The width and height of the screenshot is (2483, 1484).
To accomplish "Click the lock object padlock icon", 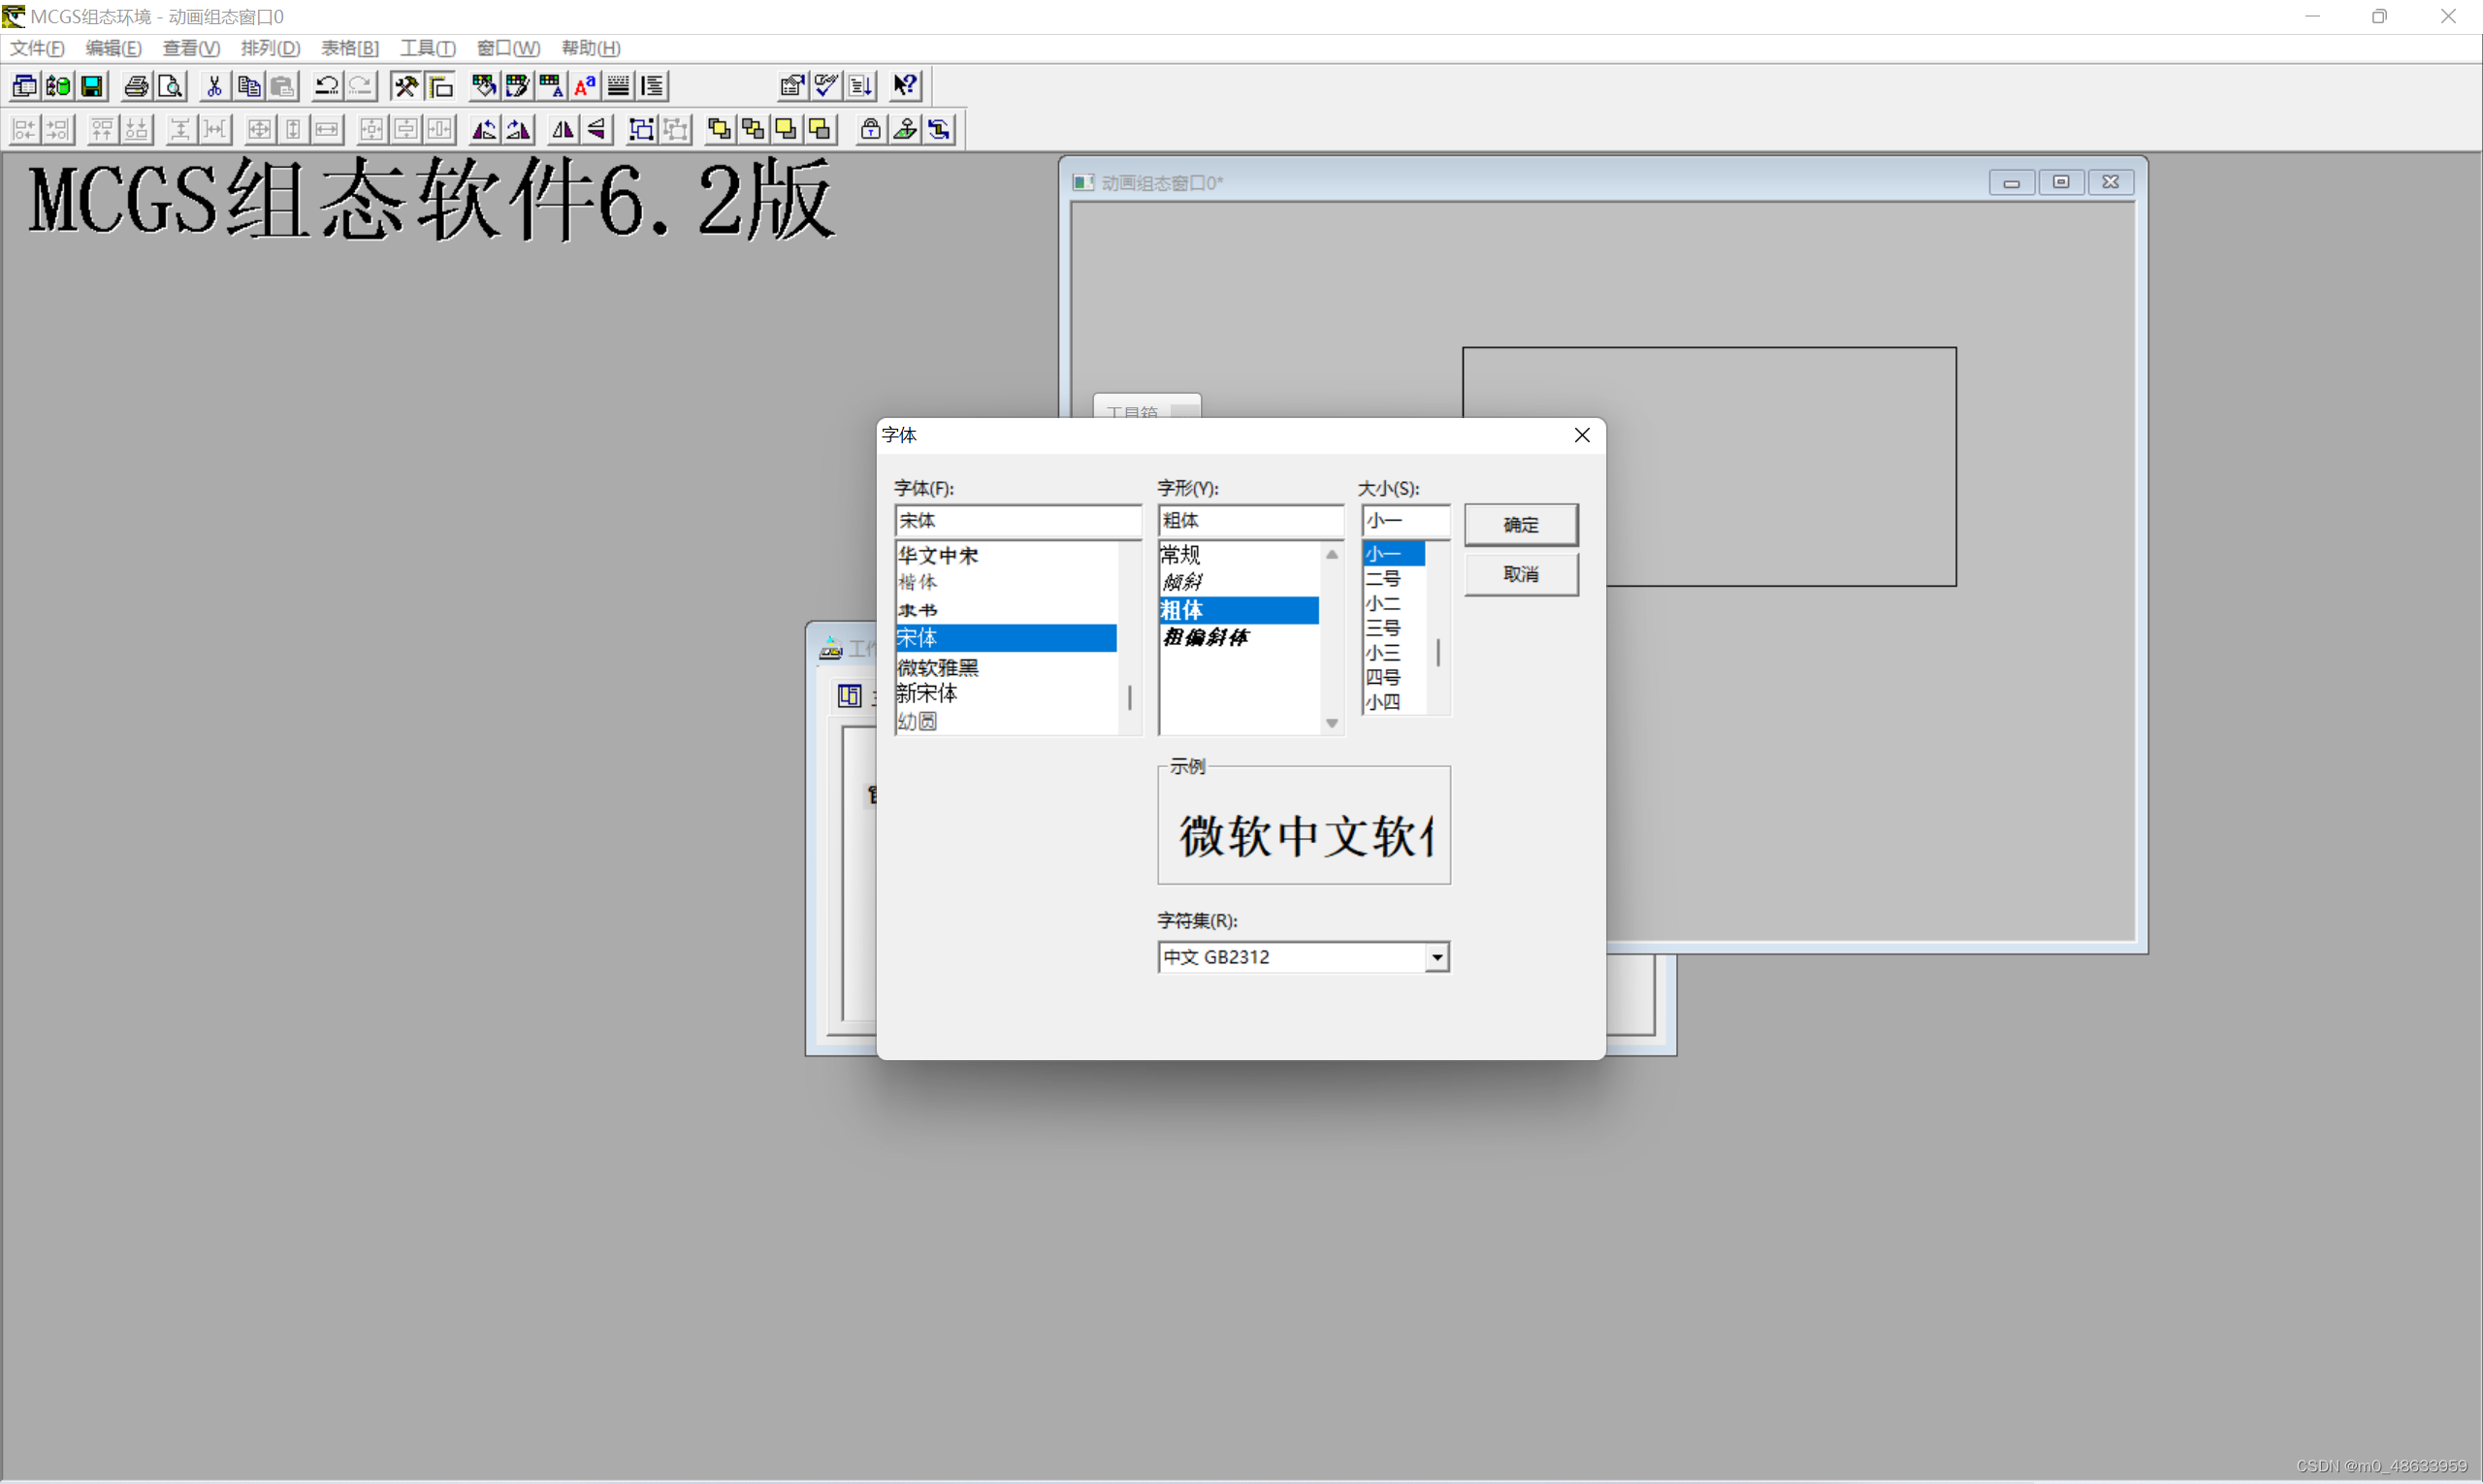I will [x=870, y=129].
